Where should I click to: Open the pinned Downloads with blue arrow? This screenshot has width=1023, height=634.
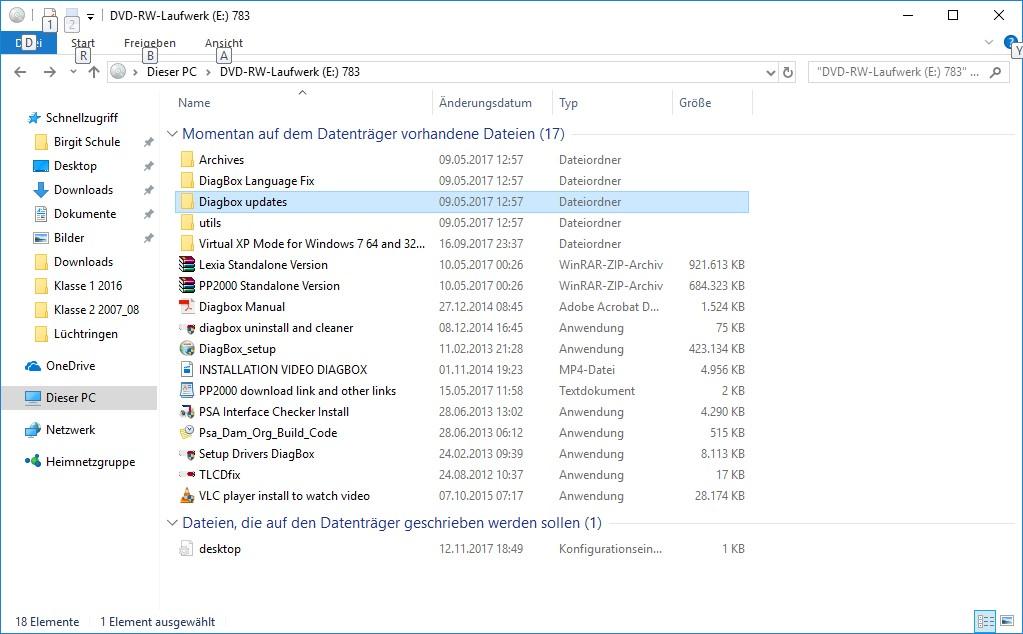click(x=84, y=190)
